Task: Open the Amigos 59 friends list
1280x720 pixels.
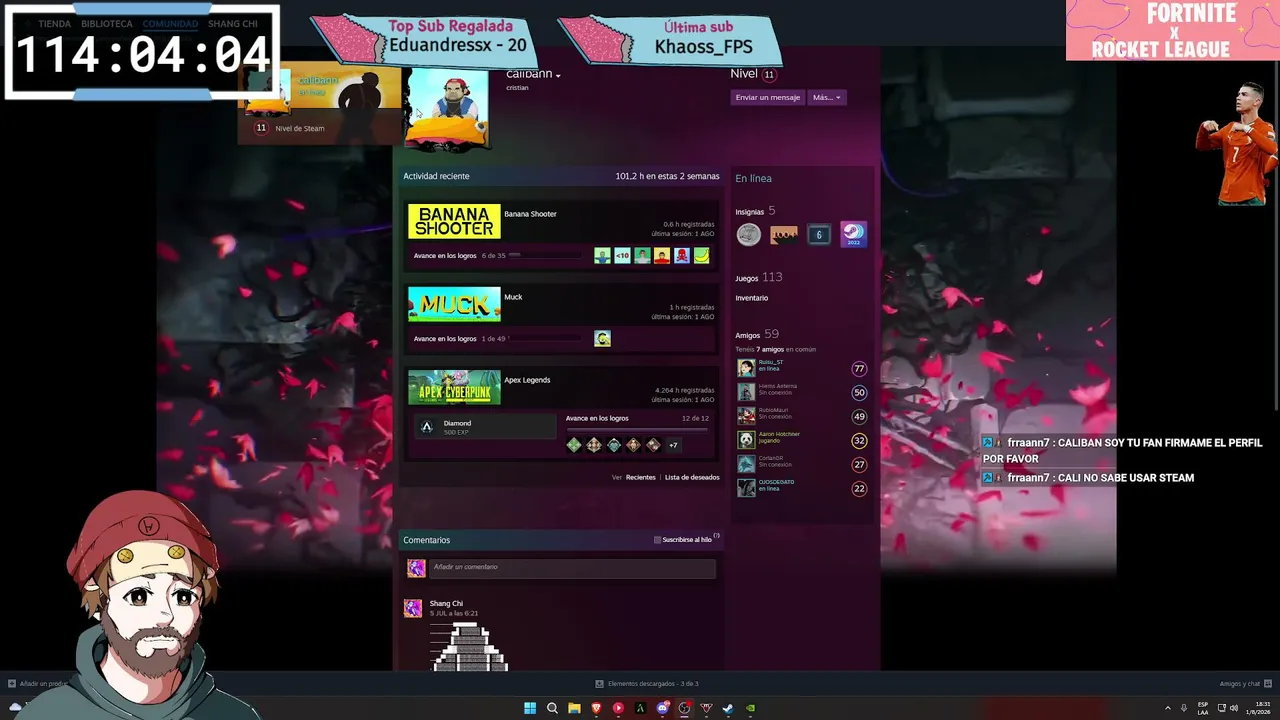Action: tap(757, 334)
